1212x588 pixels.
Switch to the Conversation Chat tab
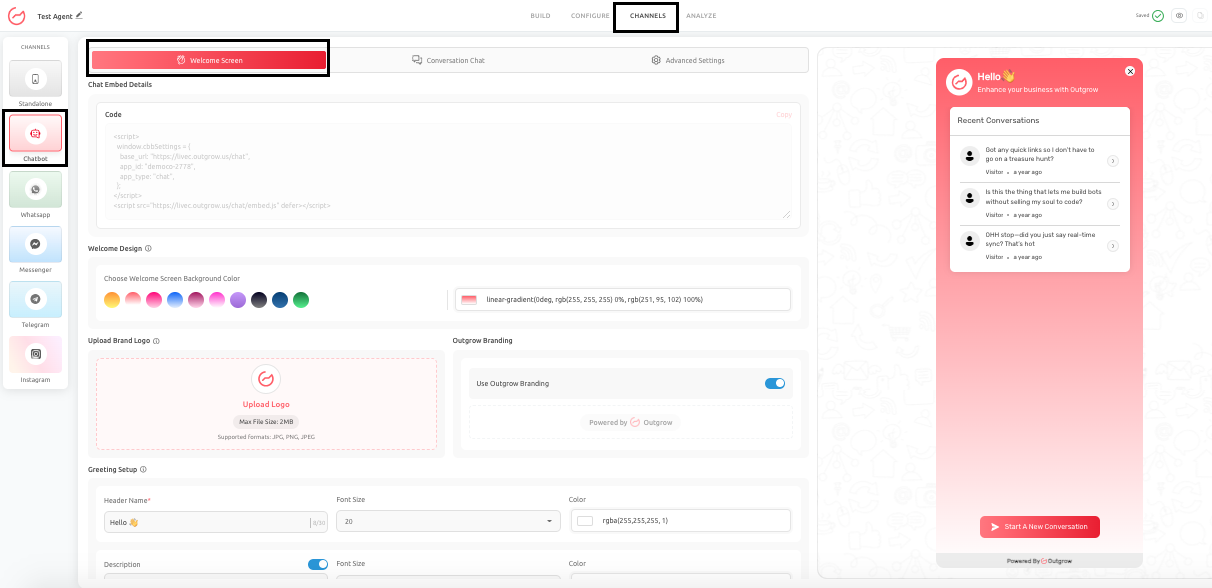(448, 60)
